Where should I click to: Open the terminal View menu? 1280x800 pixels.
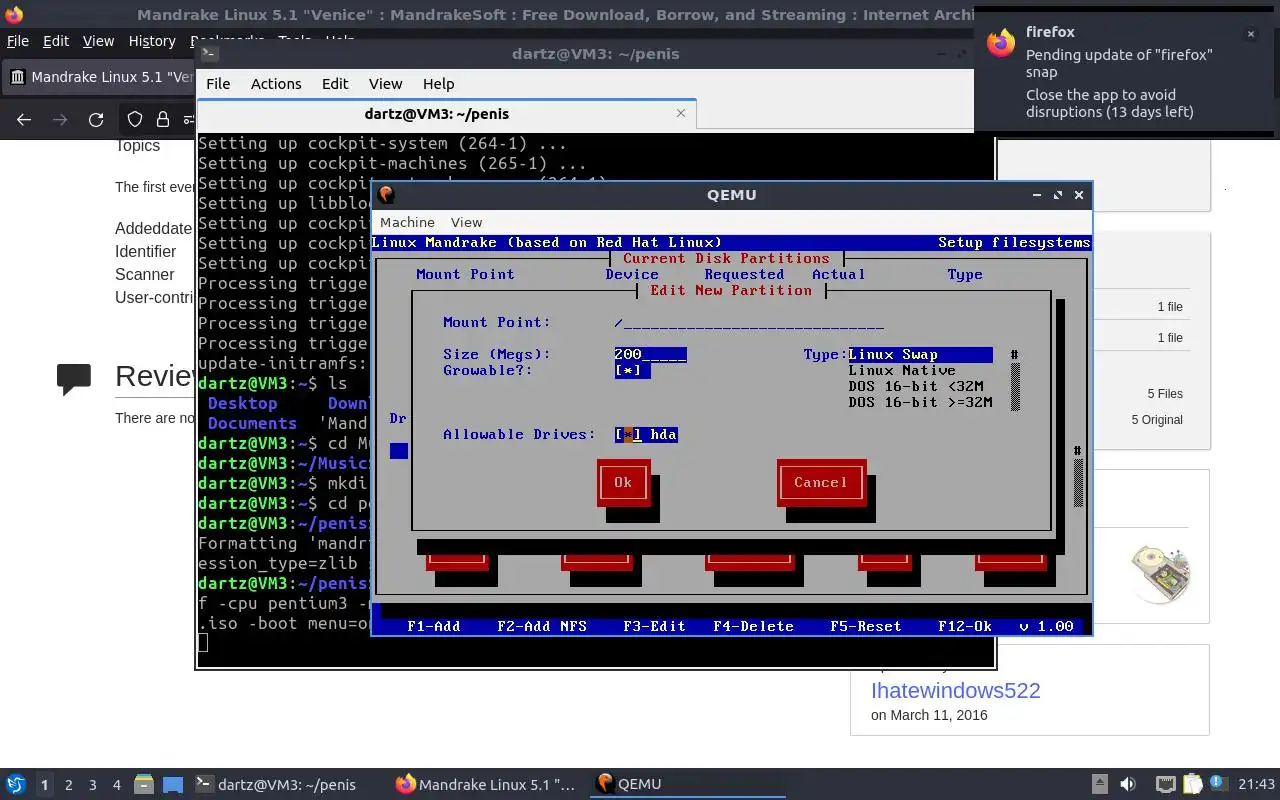385,84
